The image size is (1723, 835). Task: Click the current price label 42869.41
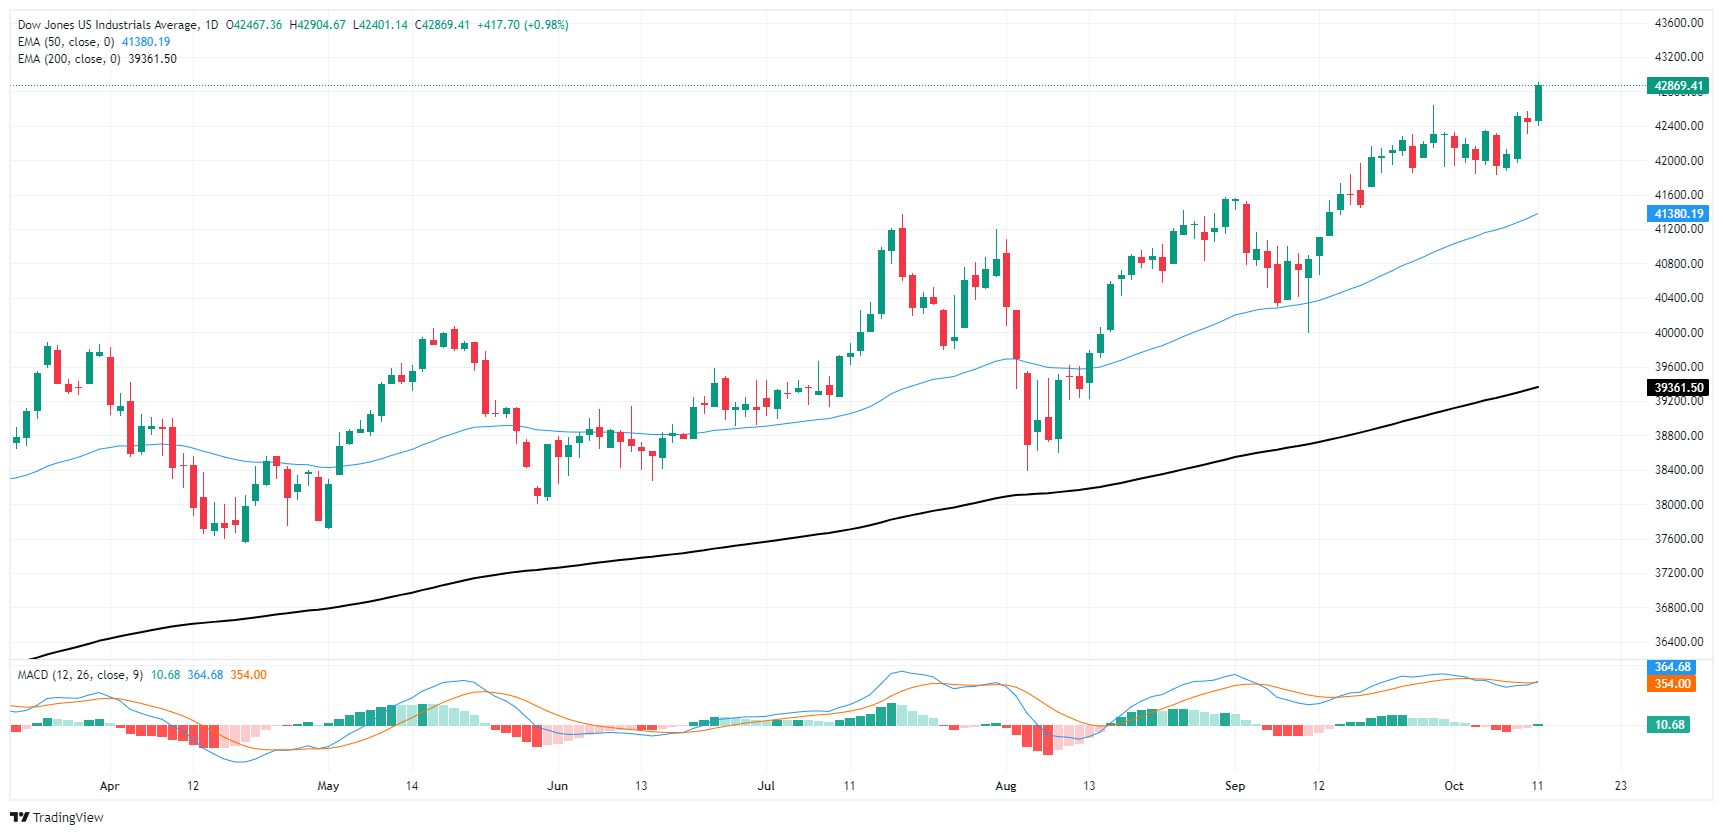tap(1678, 86)
